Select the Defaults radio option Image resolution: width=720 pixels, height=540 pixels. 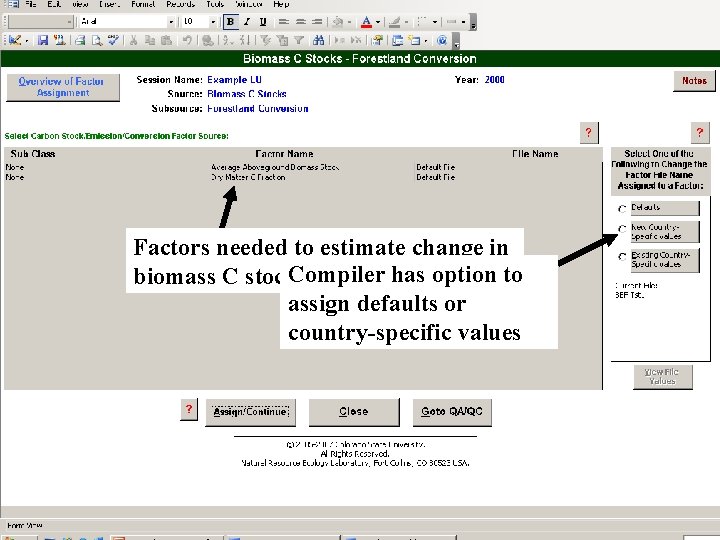pos(622,208)
